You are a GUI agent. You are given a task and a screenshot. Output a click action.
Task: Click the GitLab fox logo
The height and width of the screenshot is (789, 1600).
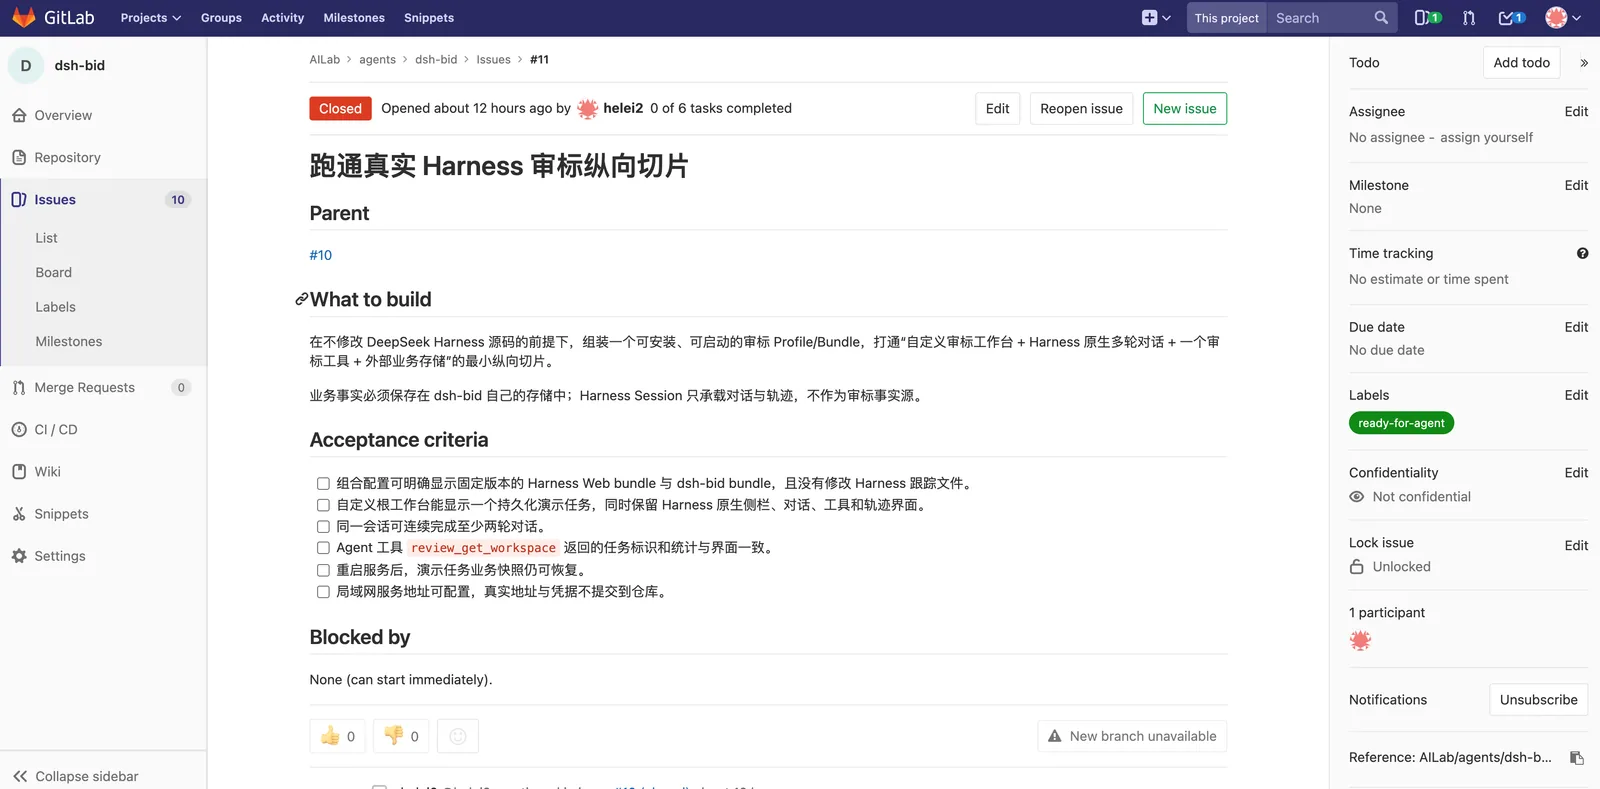pyautogui.click(x=24, y=17)
